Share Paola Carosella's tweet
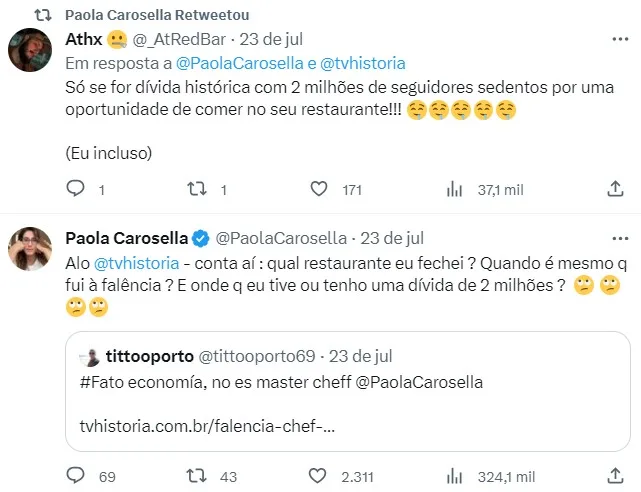The image size is (641, 492). 615,477
